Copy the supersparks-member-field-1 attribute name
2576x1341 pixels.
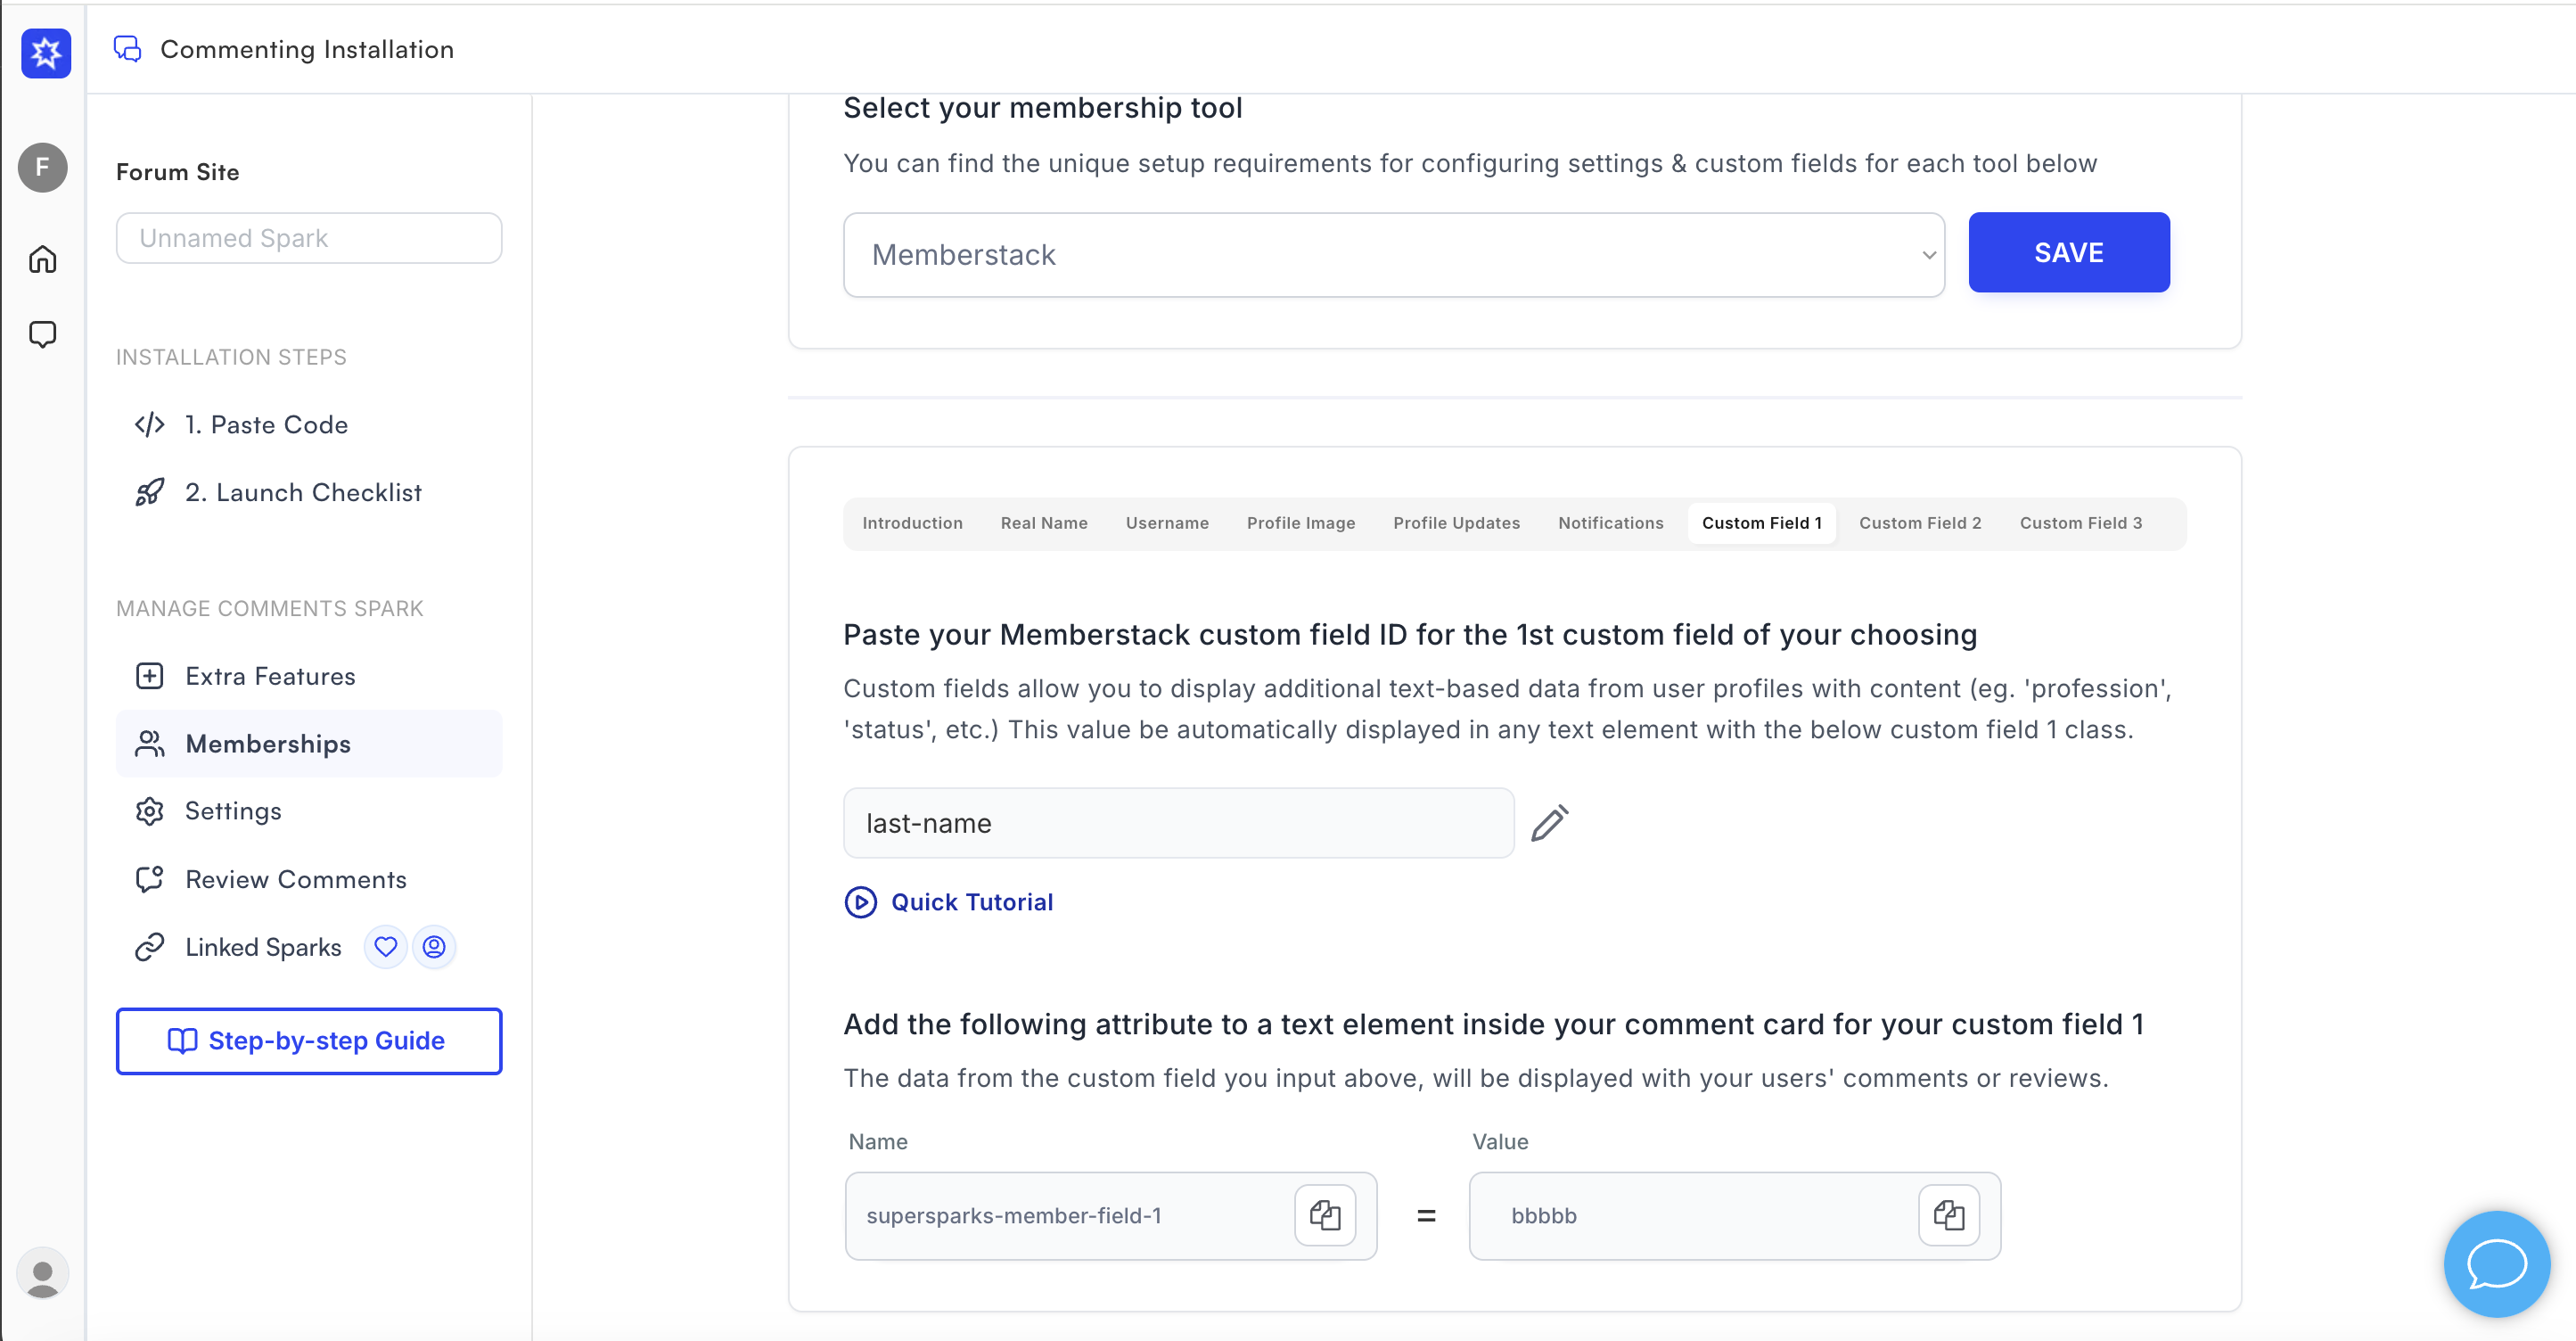[1324, 1215]
